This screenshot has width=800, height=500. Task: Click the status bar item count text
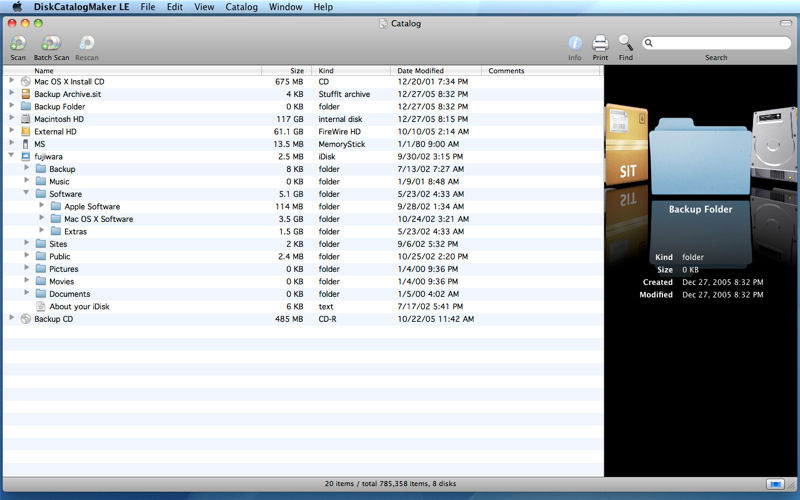[x=390, y=484]
